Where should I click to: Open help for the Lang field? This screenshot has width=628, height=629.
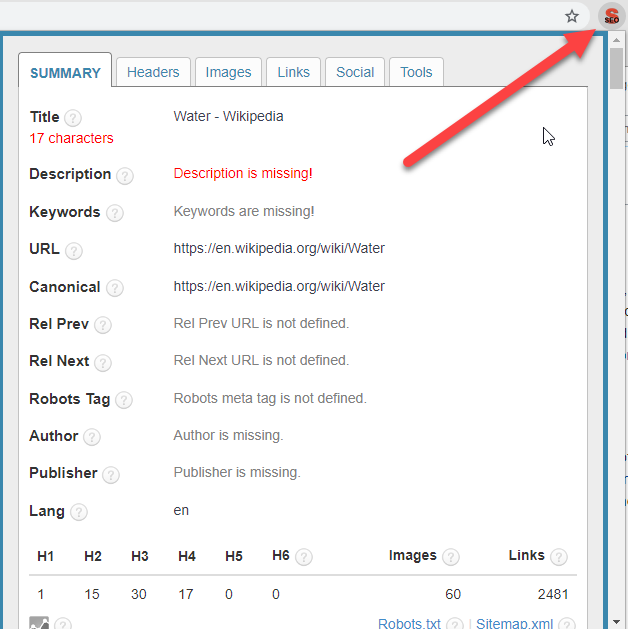coord(79,512)
